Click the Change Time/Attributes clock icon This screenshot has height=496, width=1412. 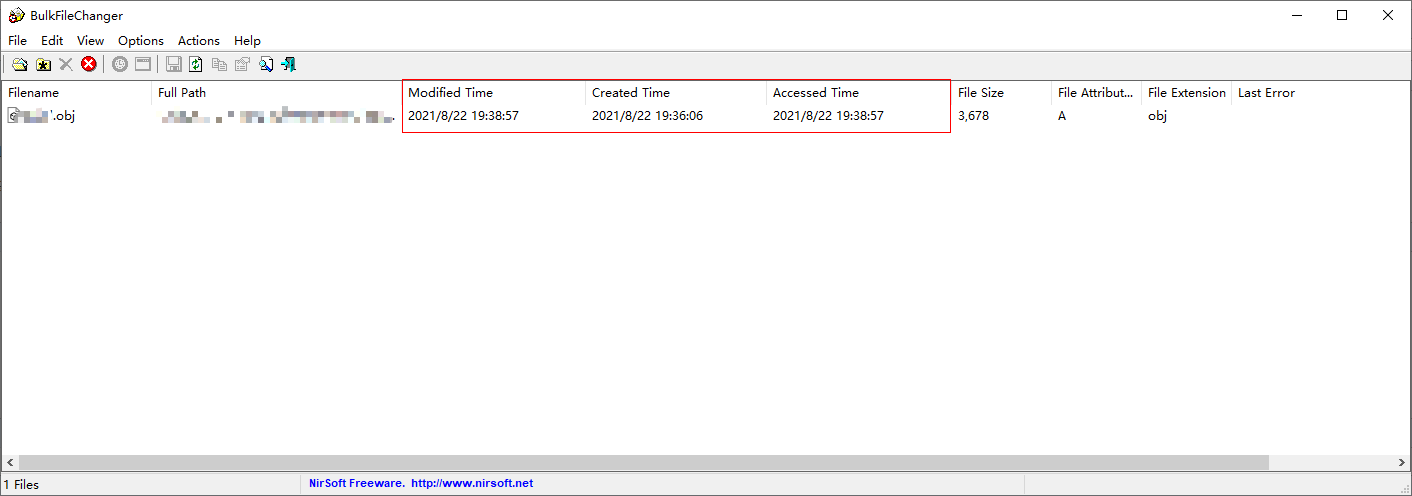click(120, 64)
